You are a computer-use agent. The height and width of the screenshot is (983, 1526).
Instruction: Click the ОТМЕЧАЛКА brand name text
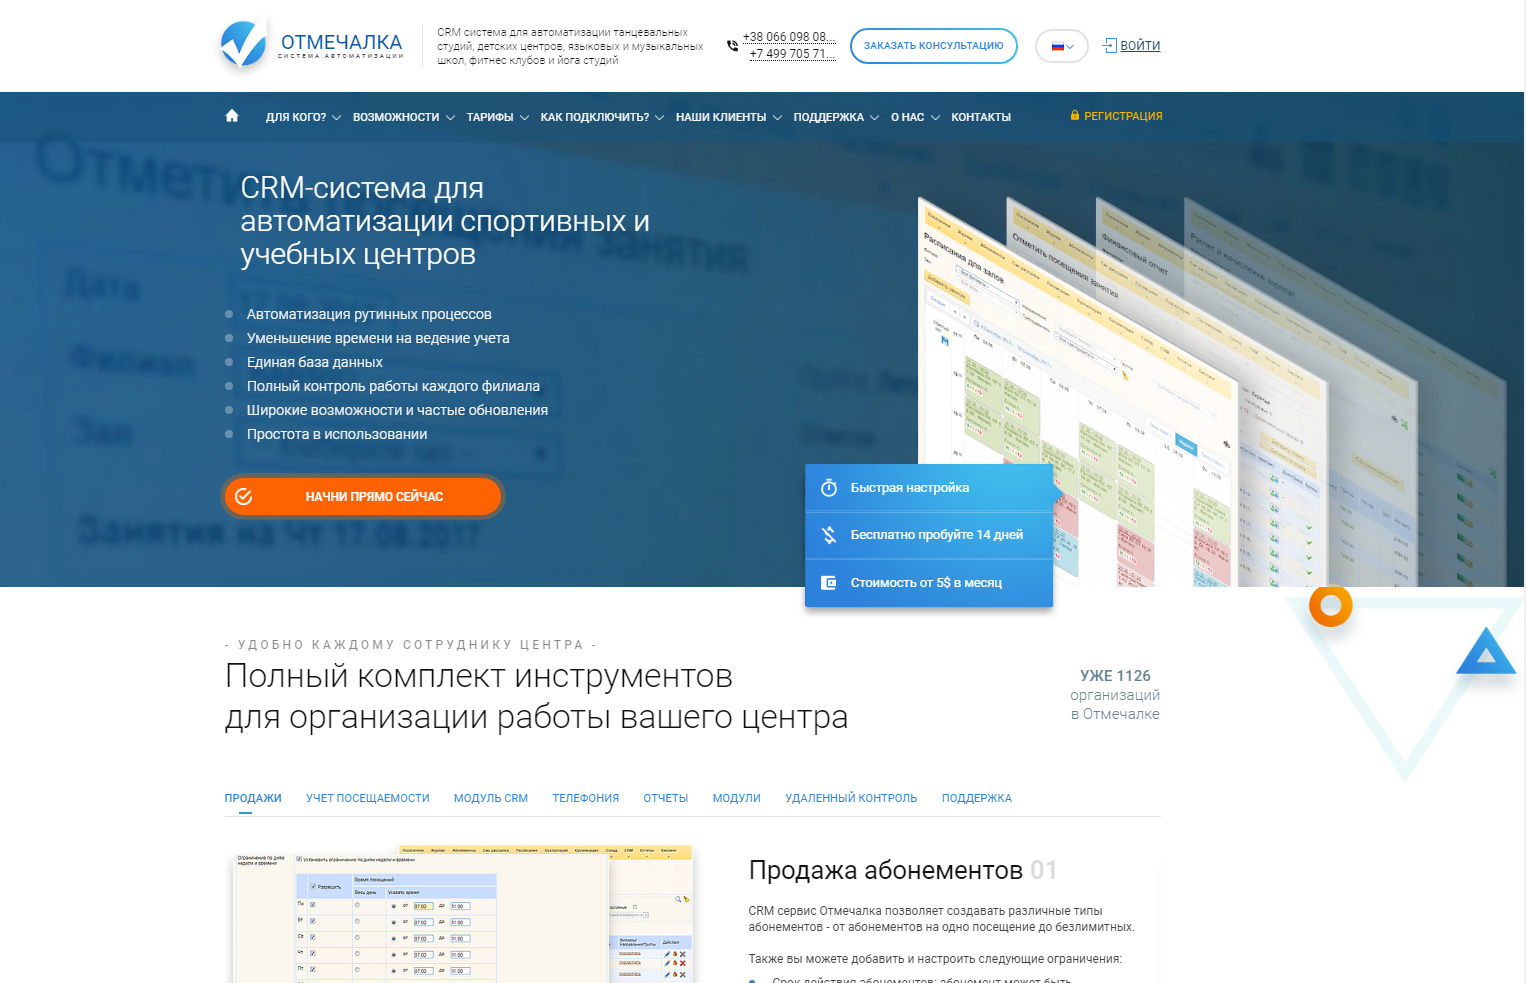(x=341, y=42)
